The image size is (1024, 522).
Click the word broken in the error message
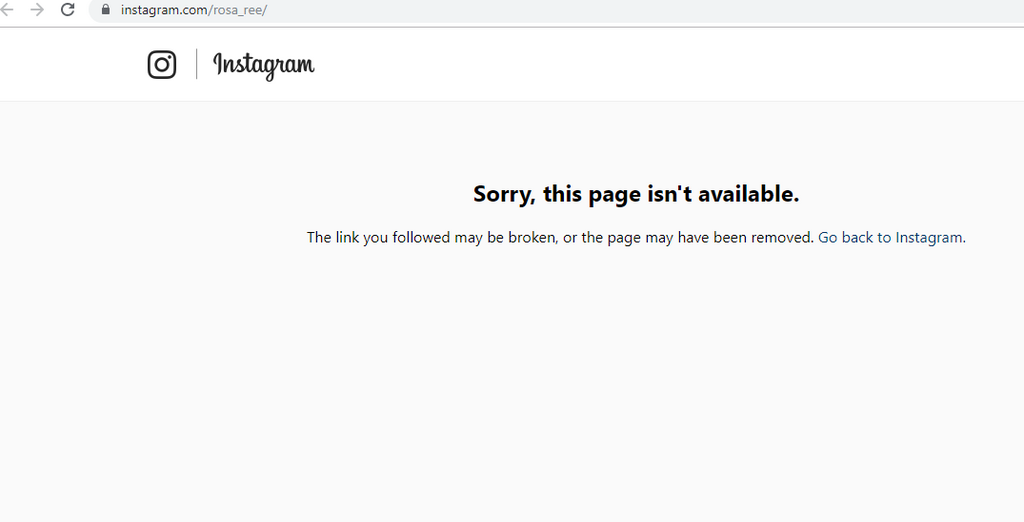coord(532,237)
